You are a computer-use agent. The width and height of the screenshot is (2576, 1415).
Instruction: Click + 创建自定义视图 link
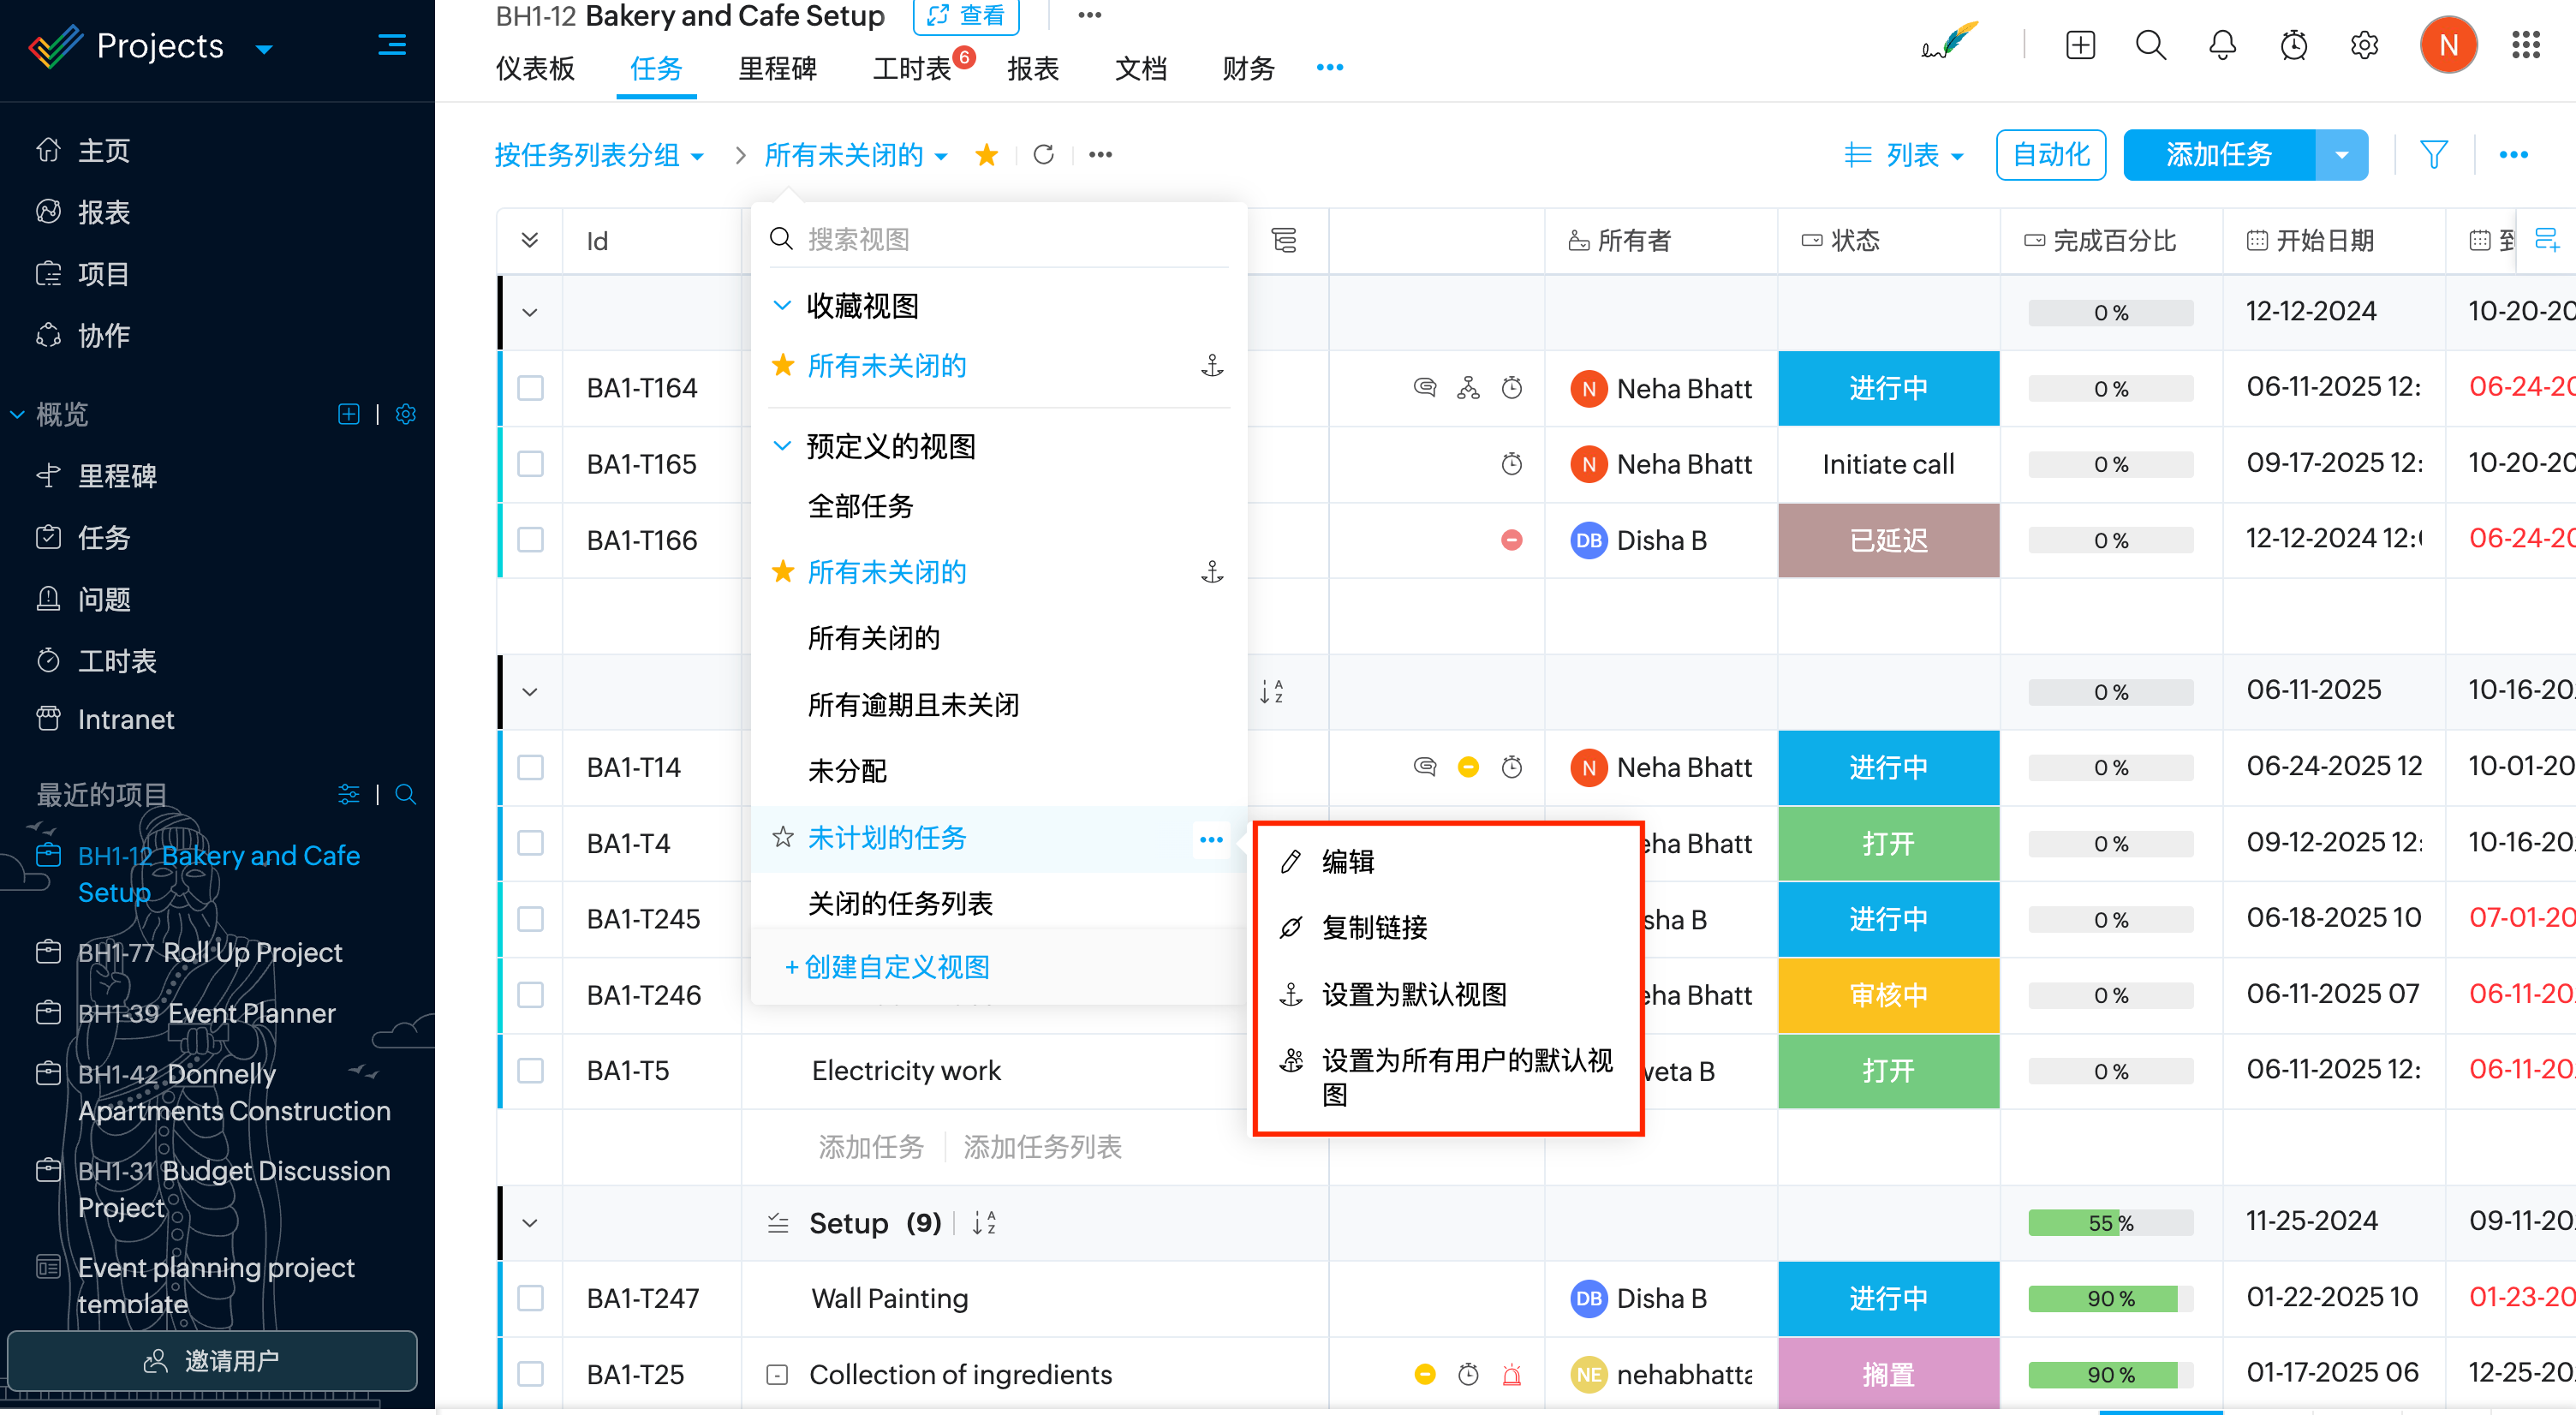887,967
